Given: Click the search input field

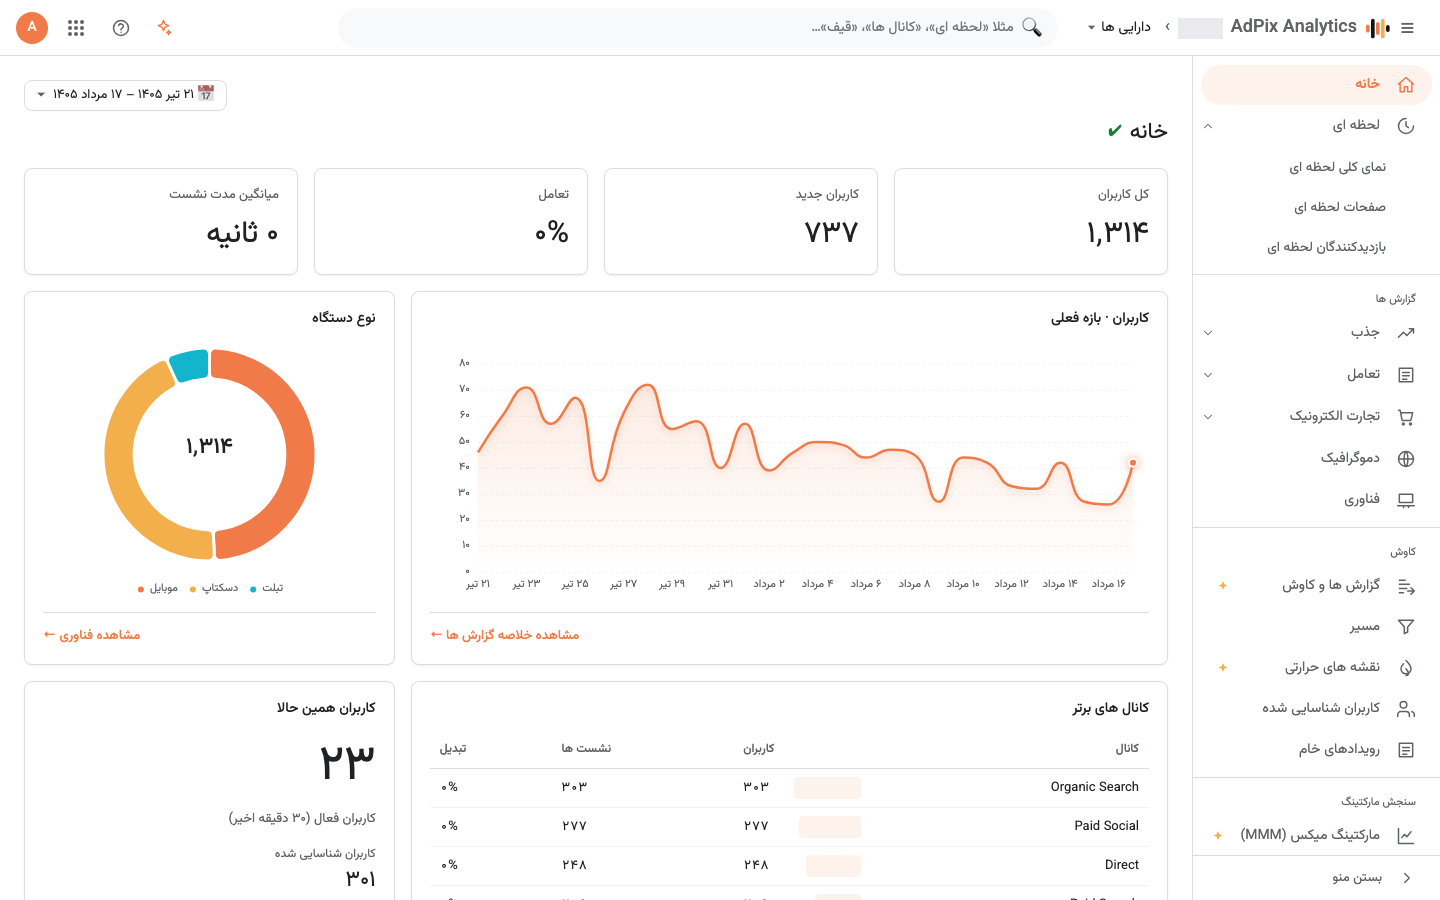Looking at the screenshot, I should [698, 28].
